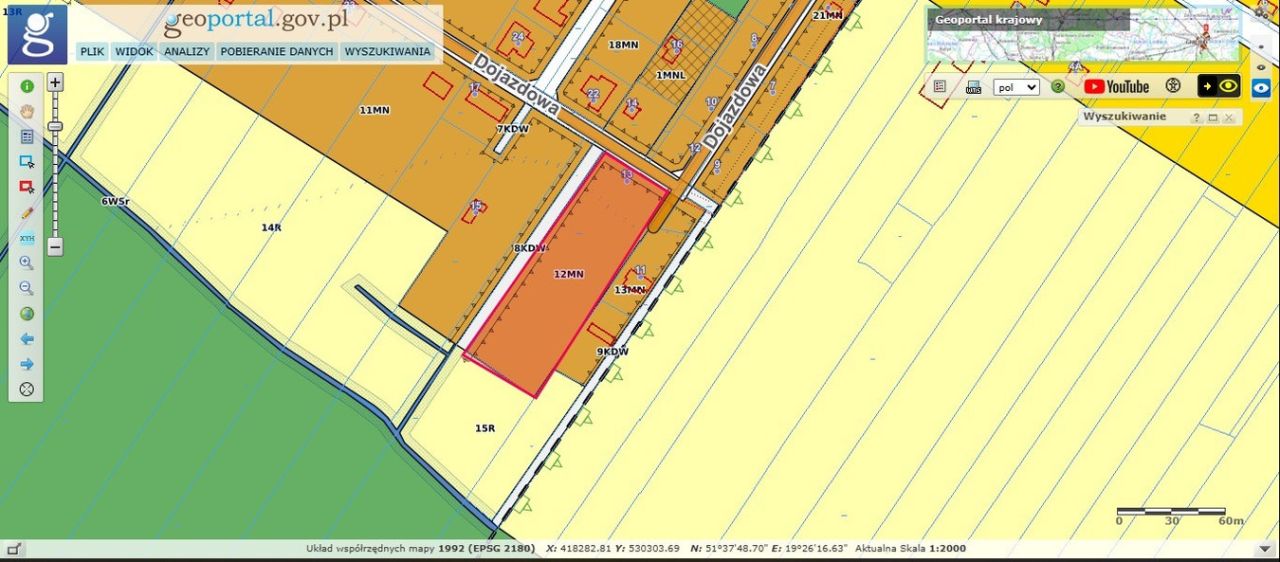Open the POBIERANIE DANYCH menu
The height and width of the screenshot is (562, 1280).
[277, 52]
